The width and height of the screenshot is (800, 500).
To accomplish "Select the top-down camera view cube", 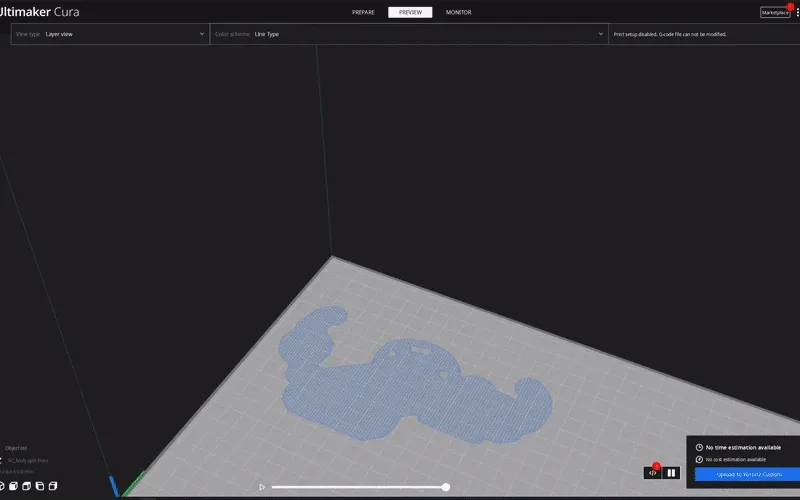I will pyautogui.click(x=27, y=486).
